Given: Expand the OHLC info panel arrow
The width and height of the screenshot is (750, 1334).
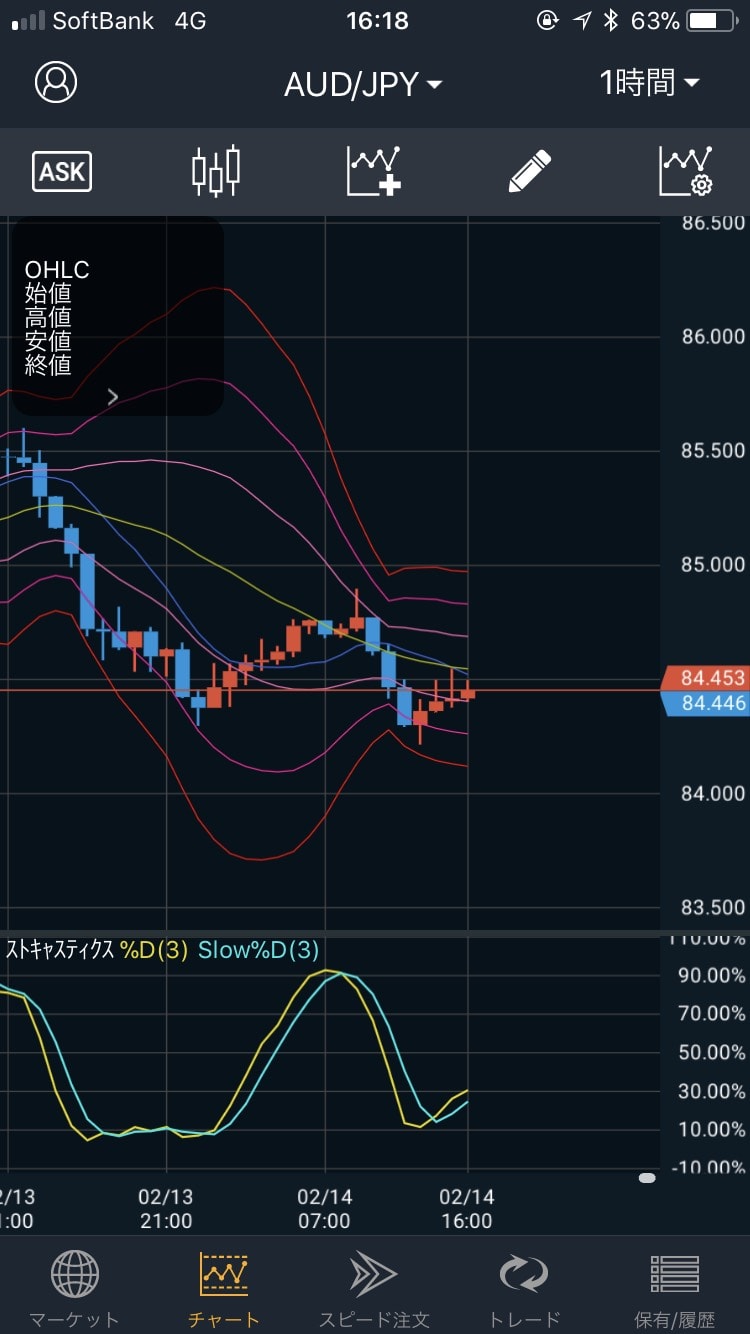Looking at the screenshot, I should point(113,397).
